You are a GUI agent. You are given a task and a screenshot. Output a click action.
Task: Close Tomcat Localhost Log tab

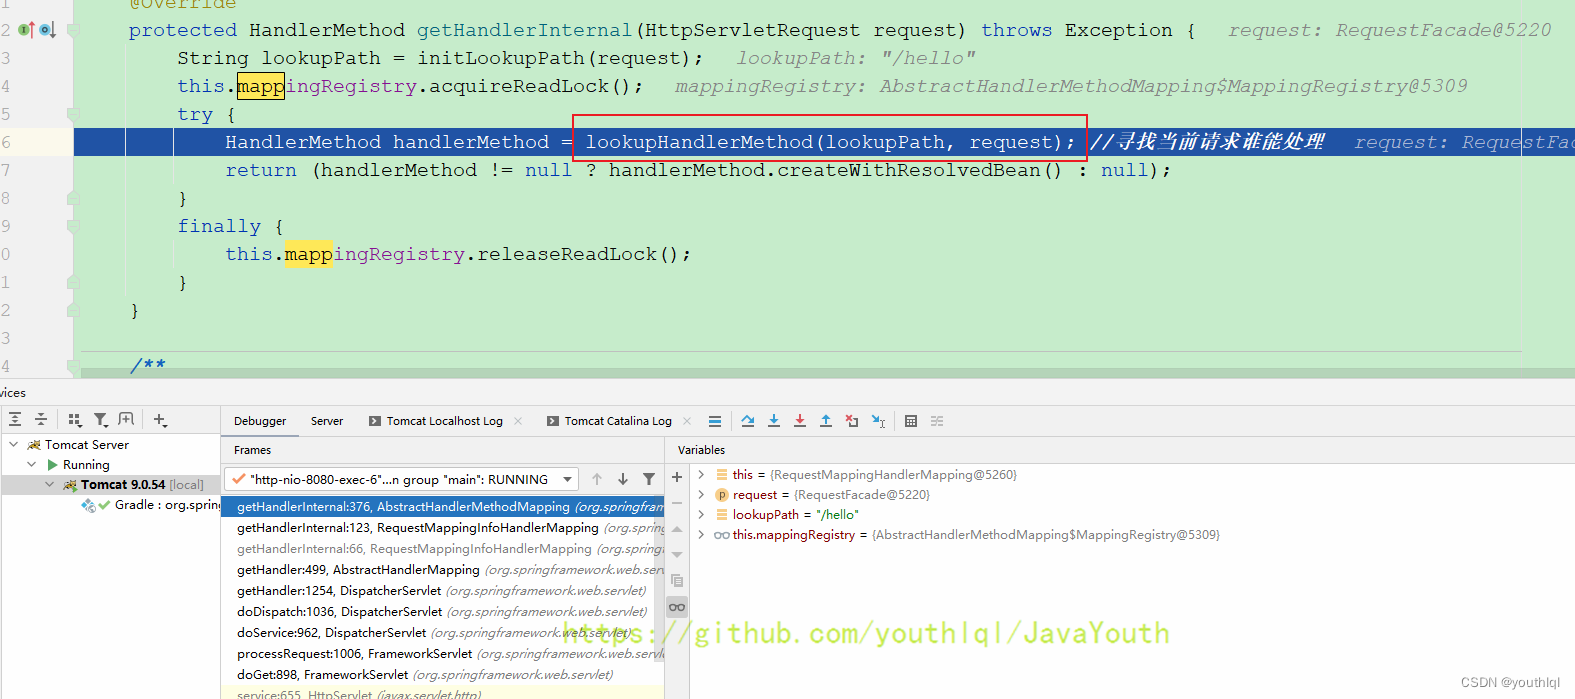click(518, 421)
